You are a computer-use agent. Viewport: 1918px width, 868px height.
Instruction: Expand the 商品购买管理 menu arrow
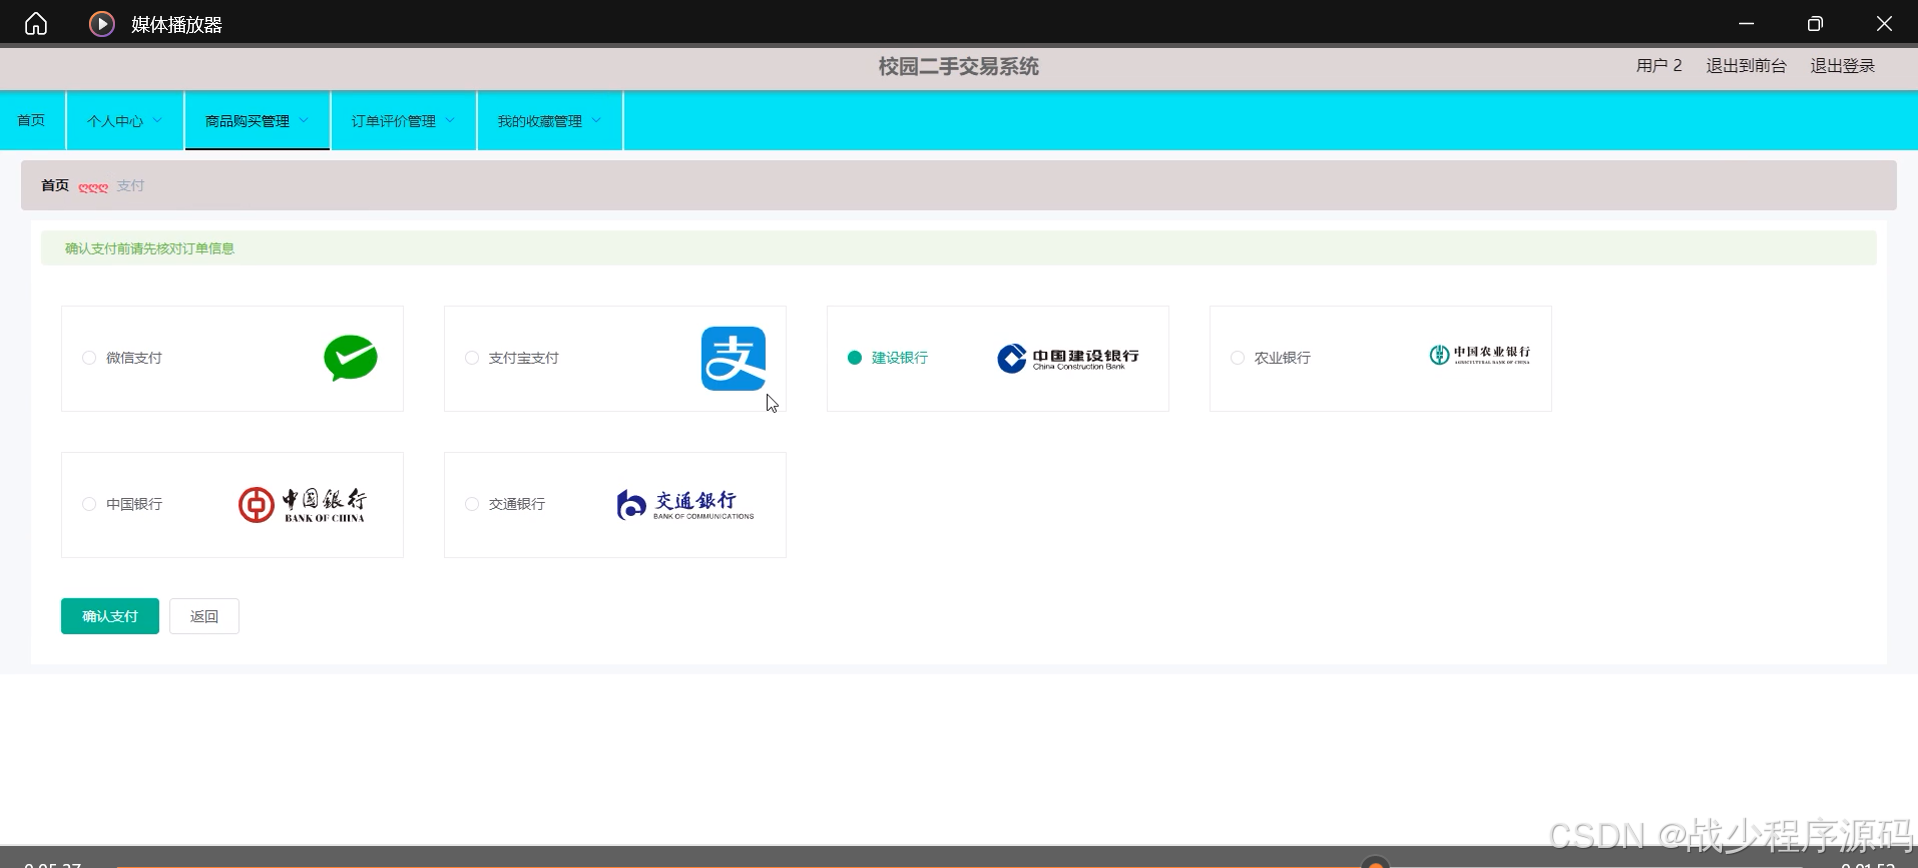tap(304, 120)
